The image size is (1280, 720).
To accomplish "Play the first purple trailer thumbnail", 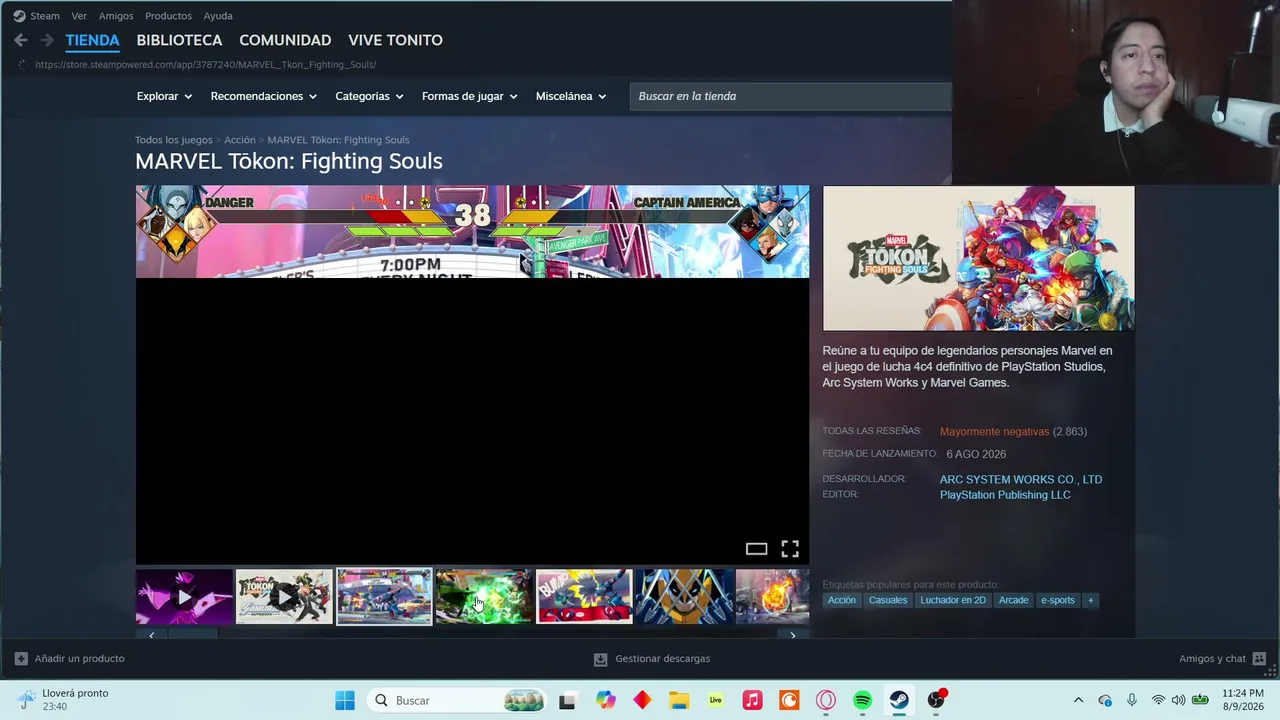I will pos(184,596).
